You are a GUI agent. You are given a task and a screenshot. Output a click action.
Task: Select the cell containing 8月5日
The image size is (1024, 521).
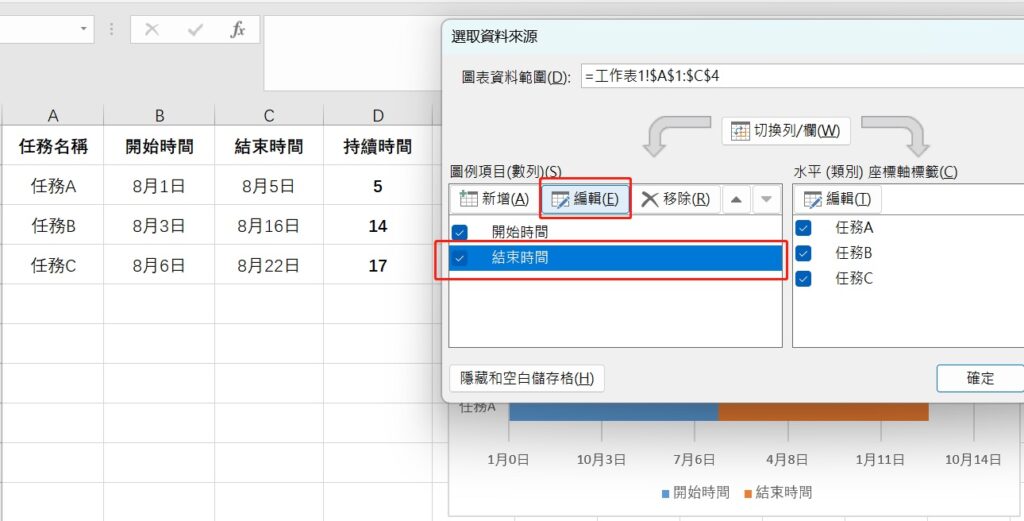(x=269, y=186)
